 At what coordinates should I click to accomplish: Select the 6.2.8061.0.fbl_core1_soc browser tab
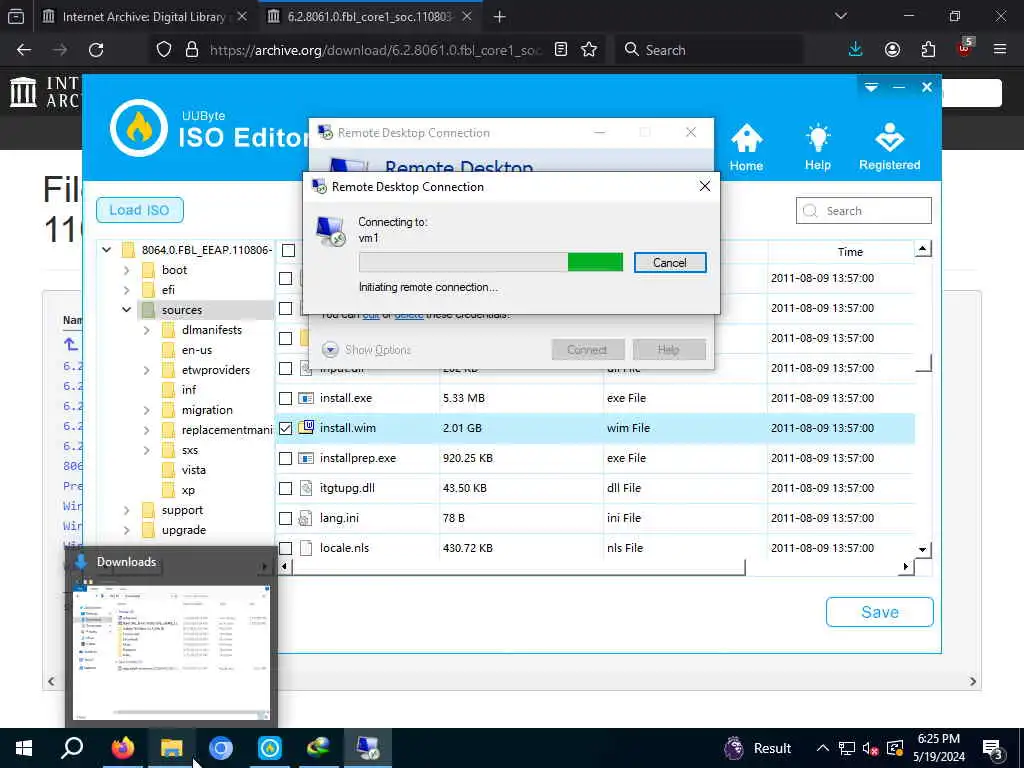(x=370, y=16)
